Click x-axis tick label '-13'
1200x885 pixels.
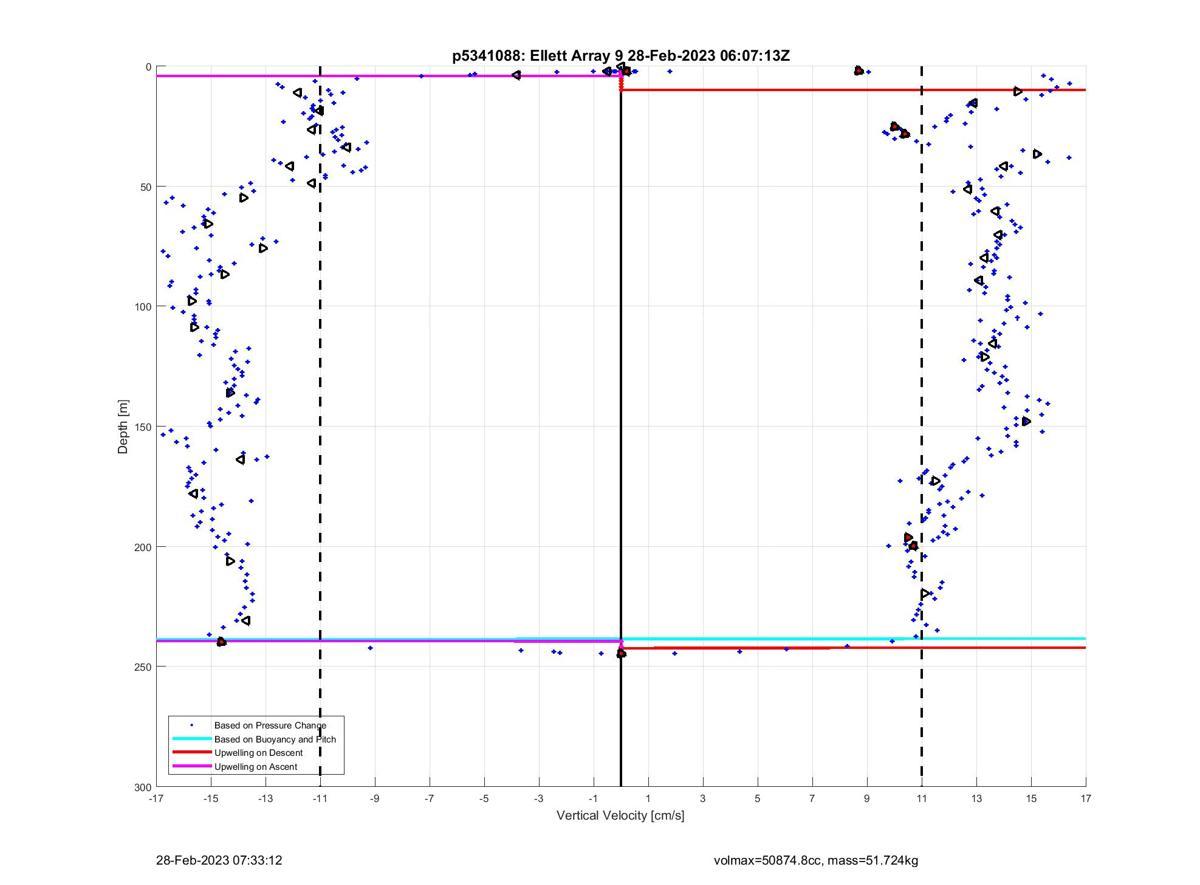(265, 798)
